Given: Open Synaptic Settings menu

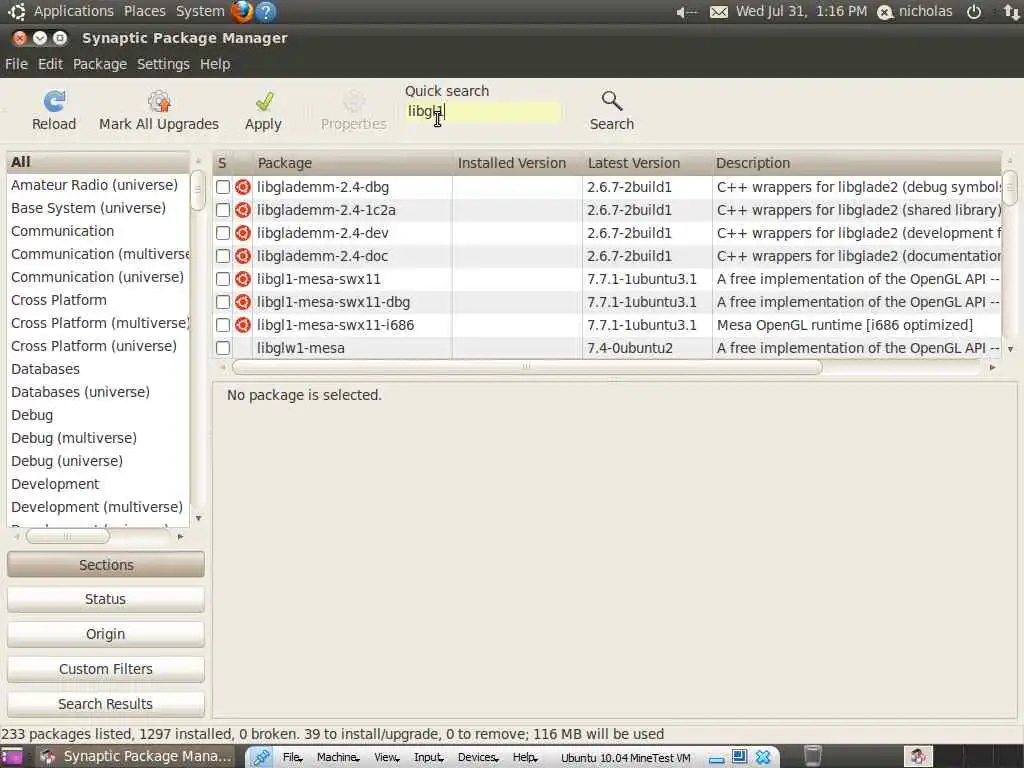Looking at the screenshot, I should pyautogui.click(x=163, y=64).
